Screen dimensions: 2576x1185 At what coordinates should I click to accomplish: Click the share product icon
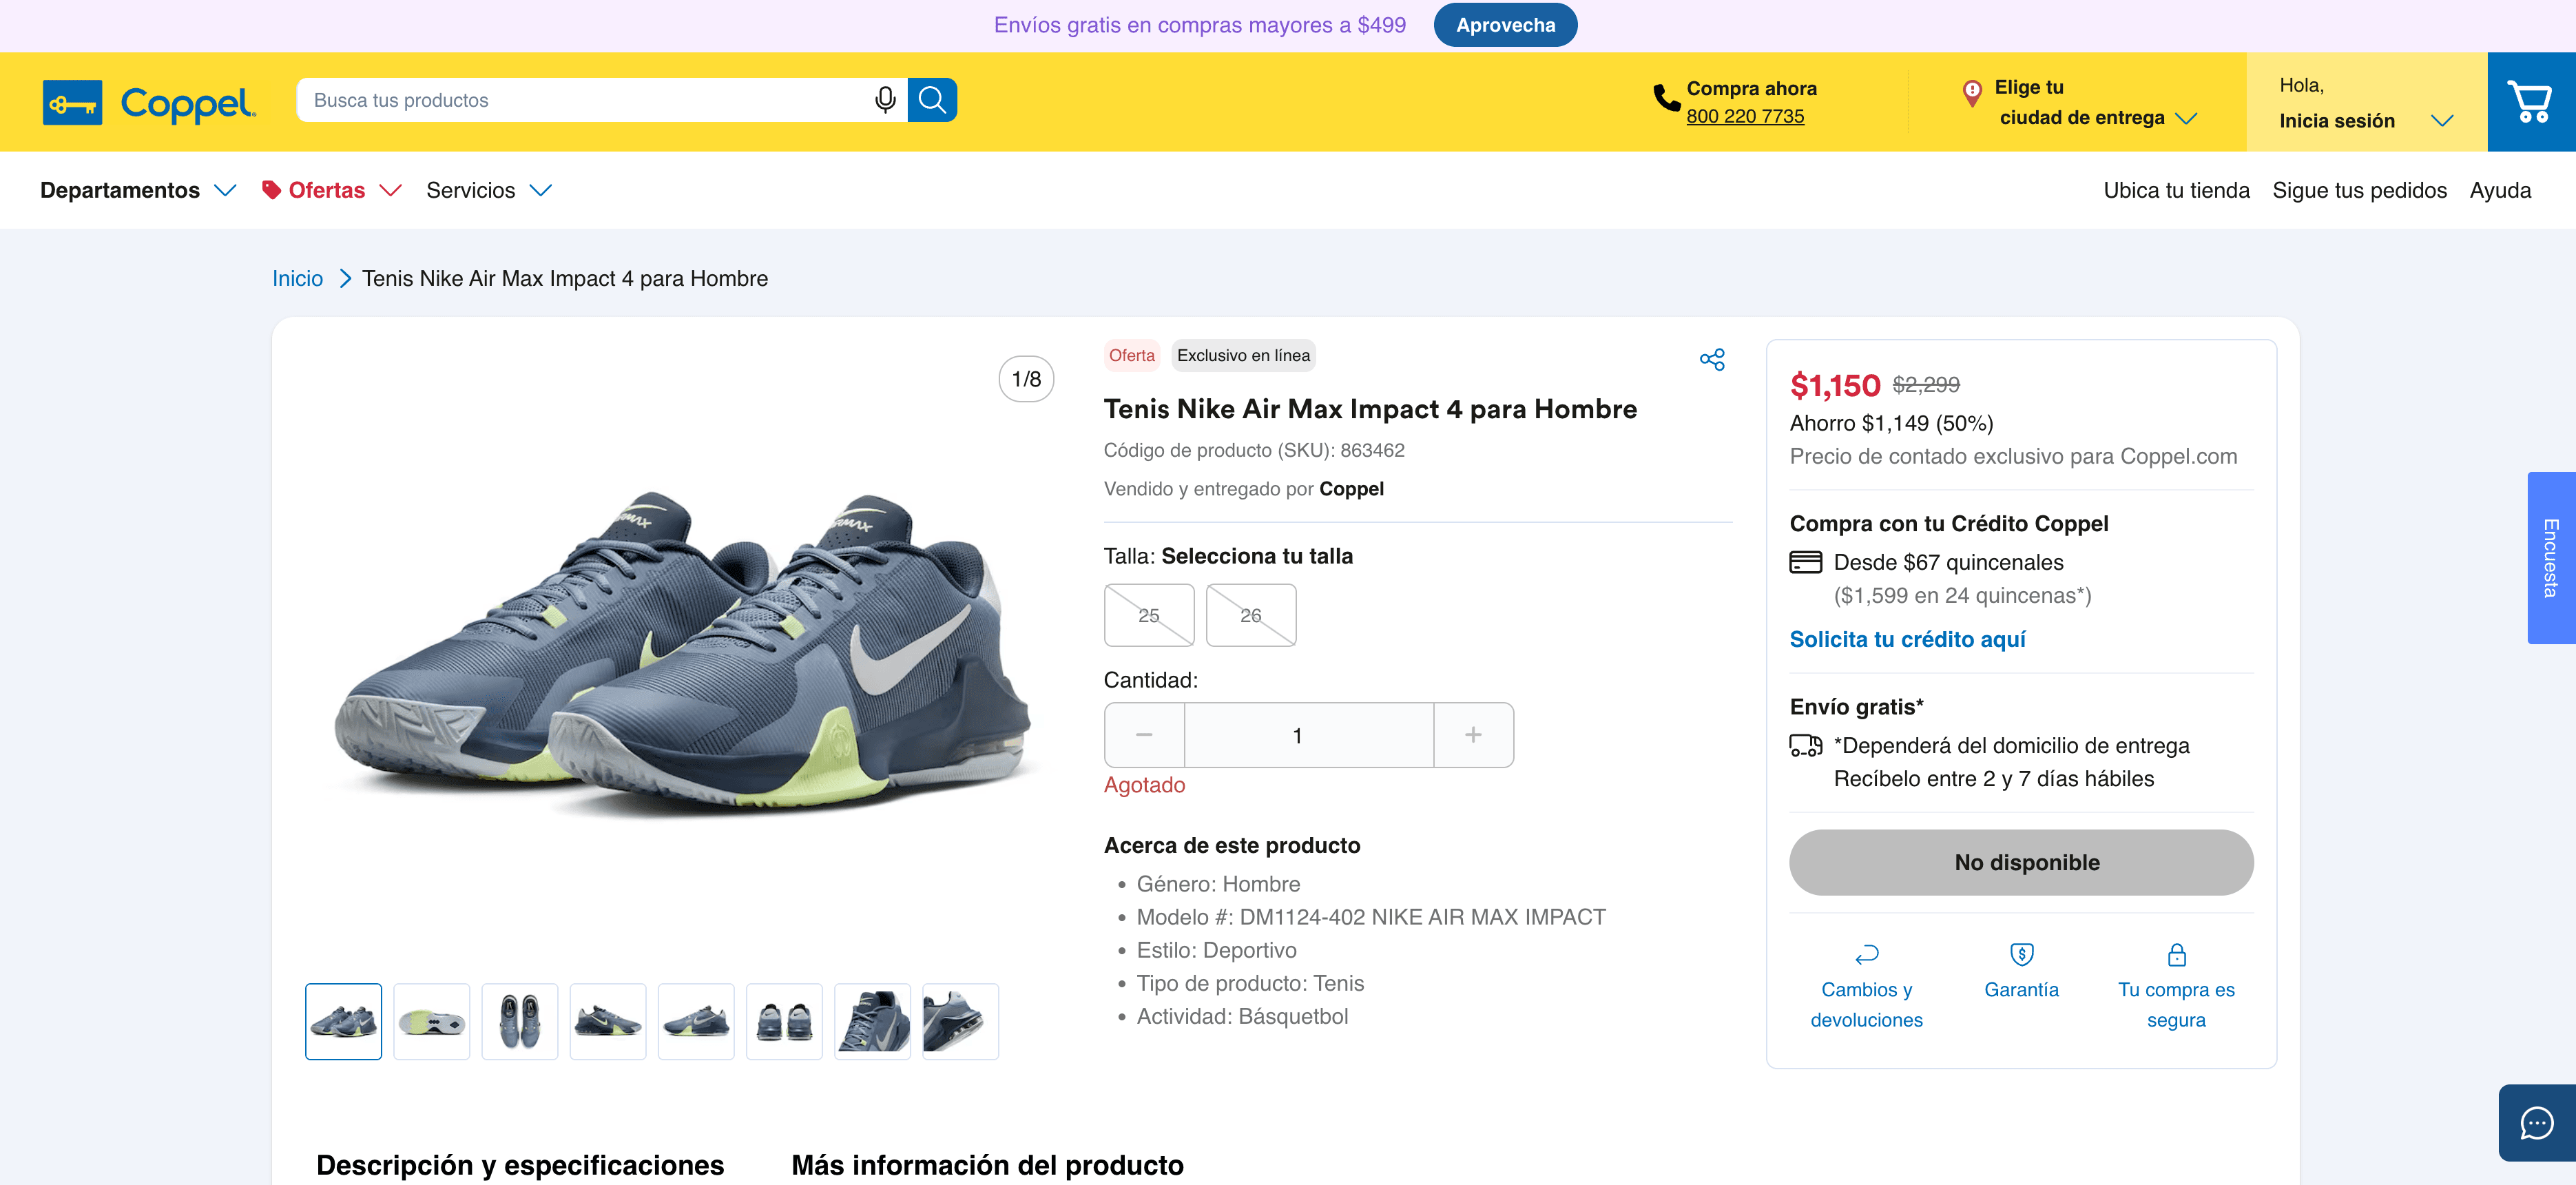[x=1711, y=360]
